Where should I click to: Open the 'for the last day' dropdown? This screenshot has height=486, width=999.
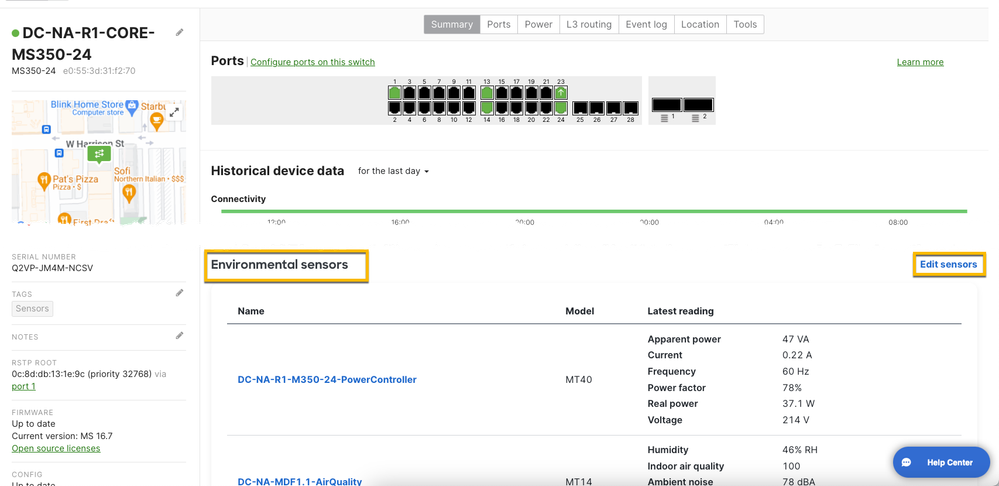393,172
